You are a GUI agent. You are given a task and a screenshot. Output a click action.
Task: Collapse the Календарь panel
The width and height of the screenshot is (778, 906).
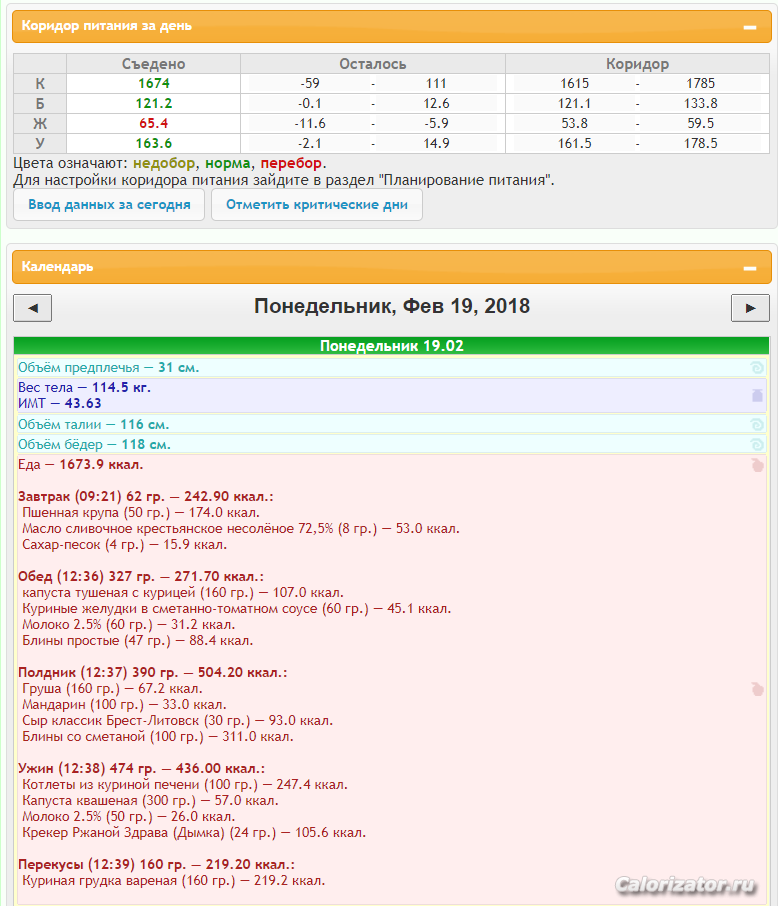750,268
